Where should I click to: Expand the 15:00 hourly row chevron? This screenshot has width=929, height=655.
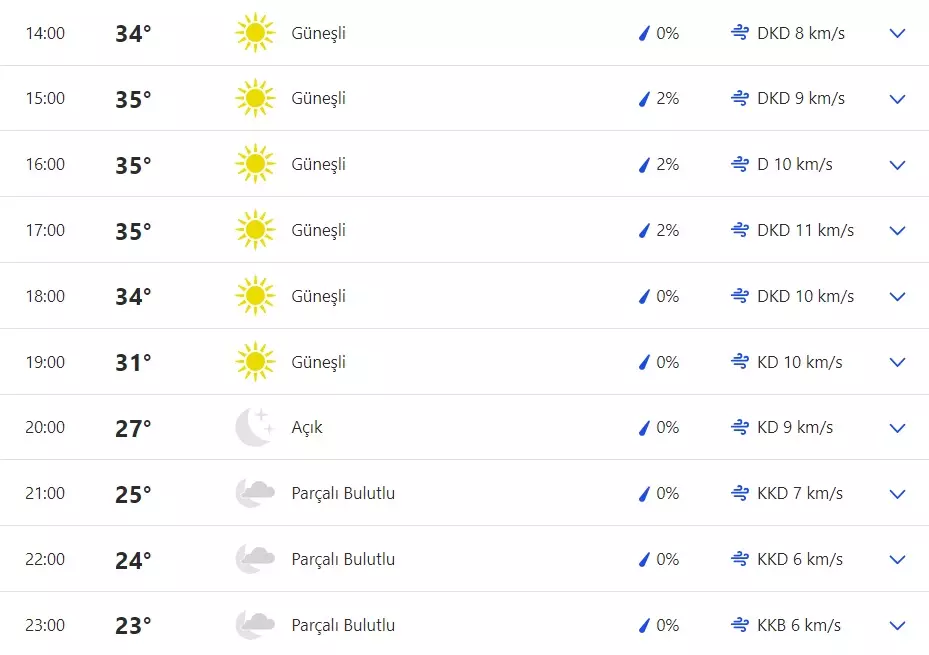(897, 99)
